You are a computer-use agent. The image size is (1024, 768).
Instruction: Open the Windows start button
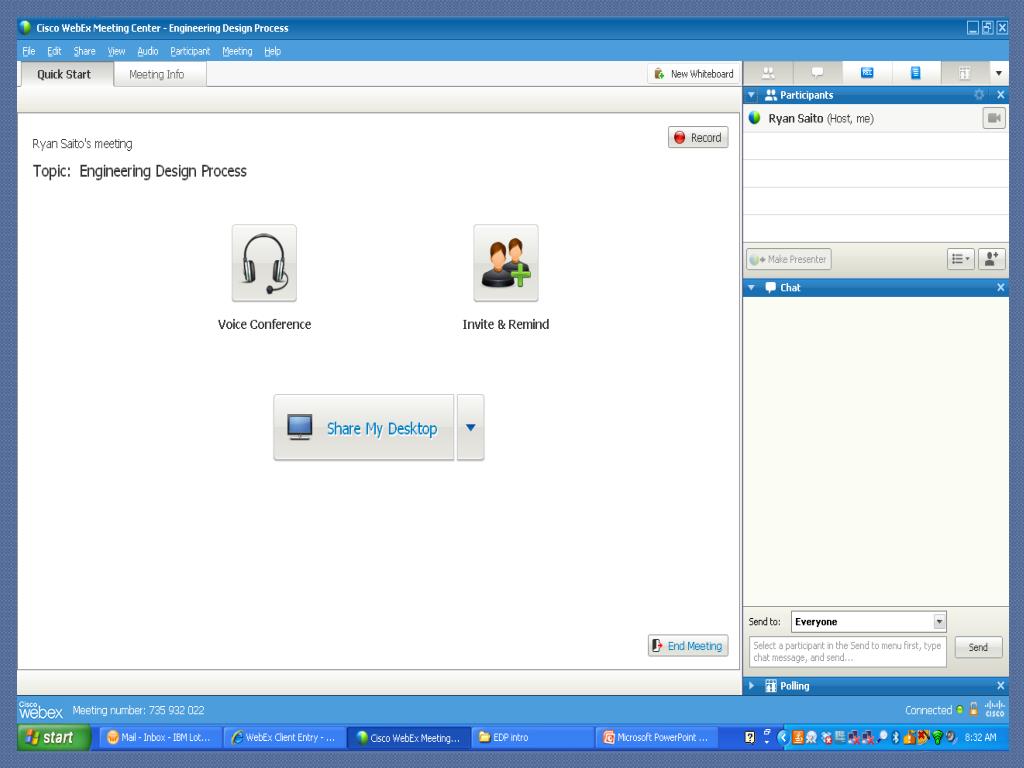pos(54,737)
